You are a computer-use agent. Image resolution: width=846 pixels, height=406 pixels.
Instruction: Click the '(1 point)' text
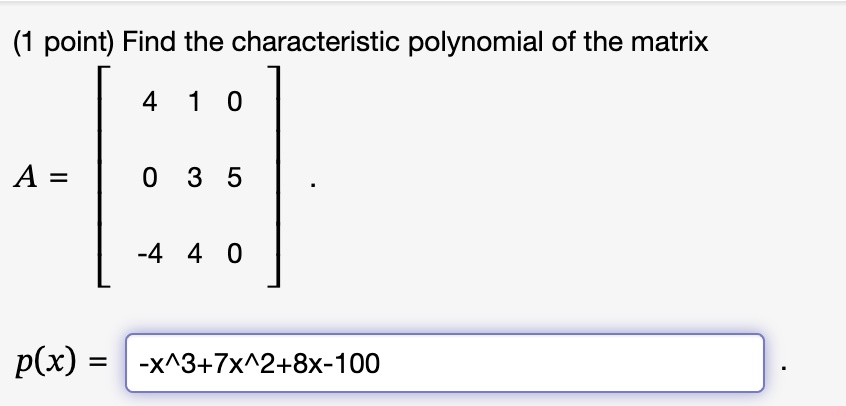(64, 43)
